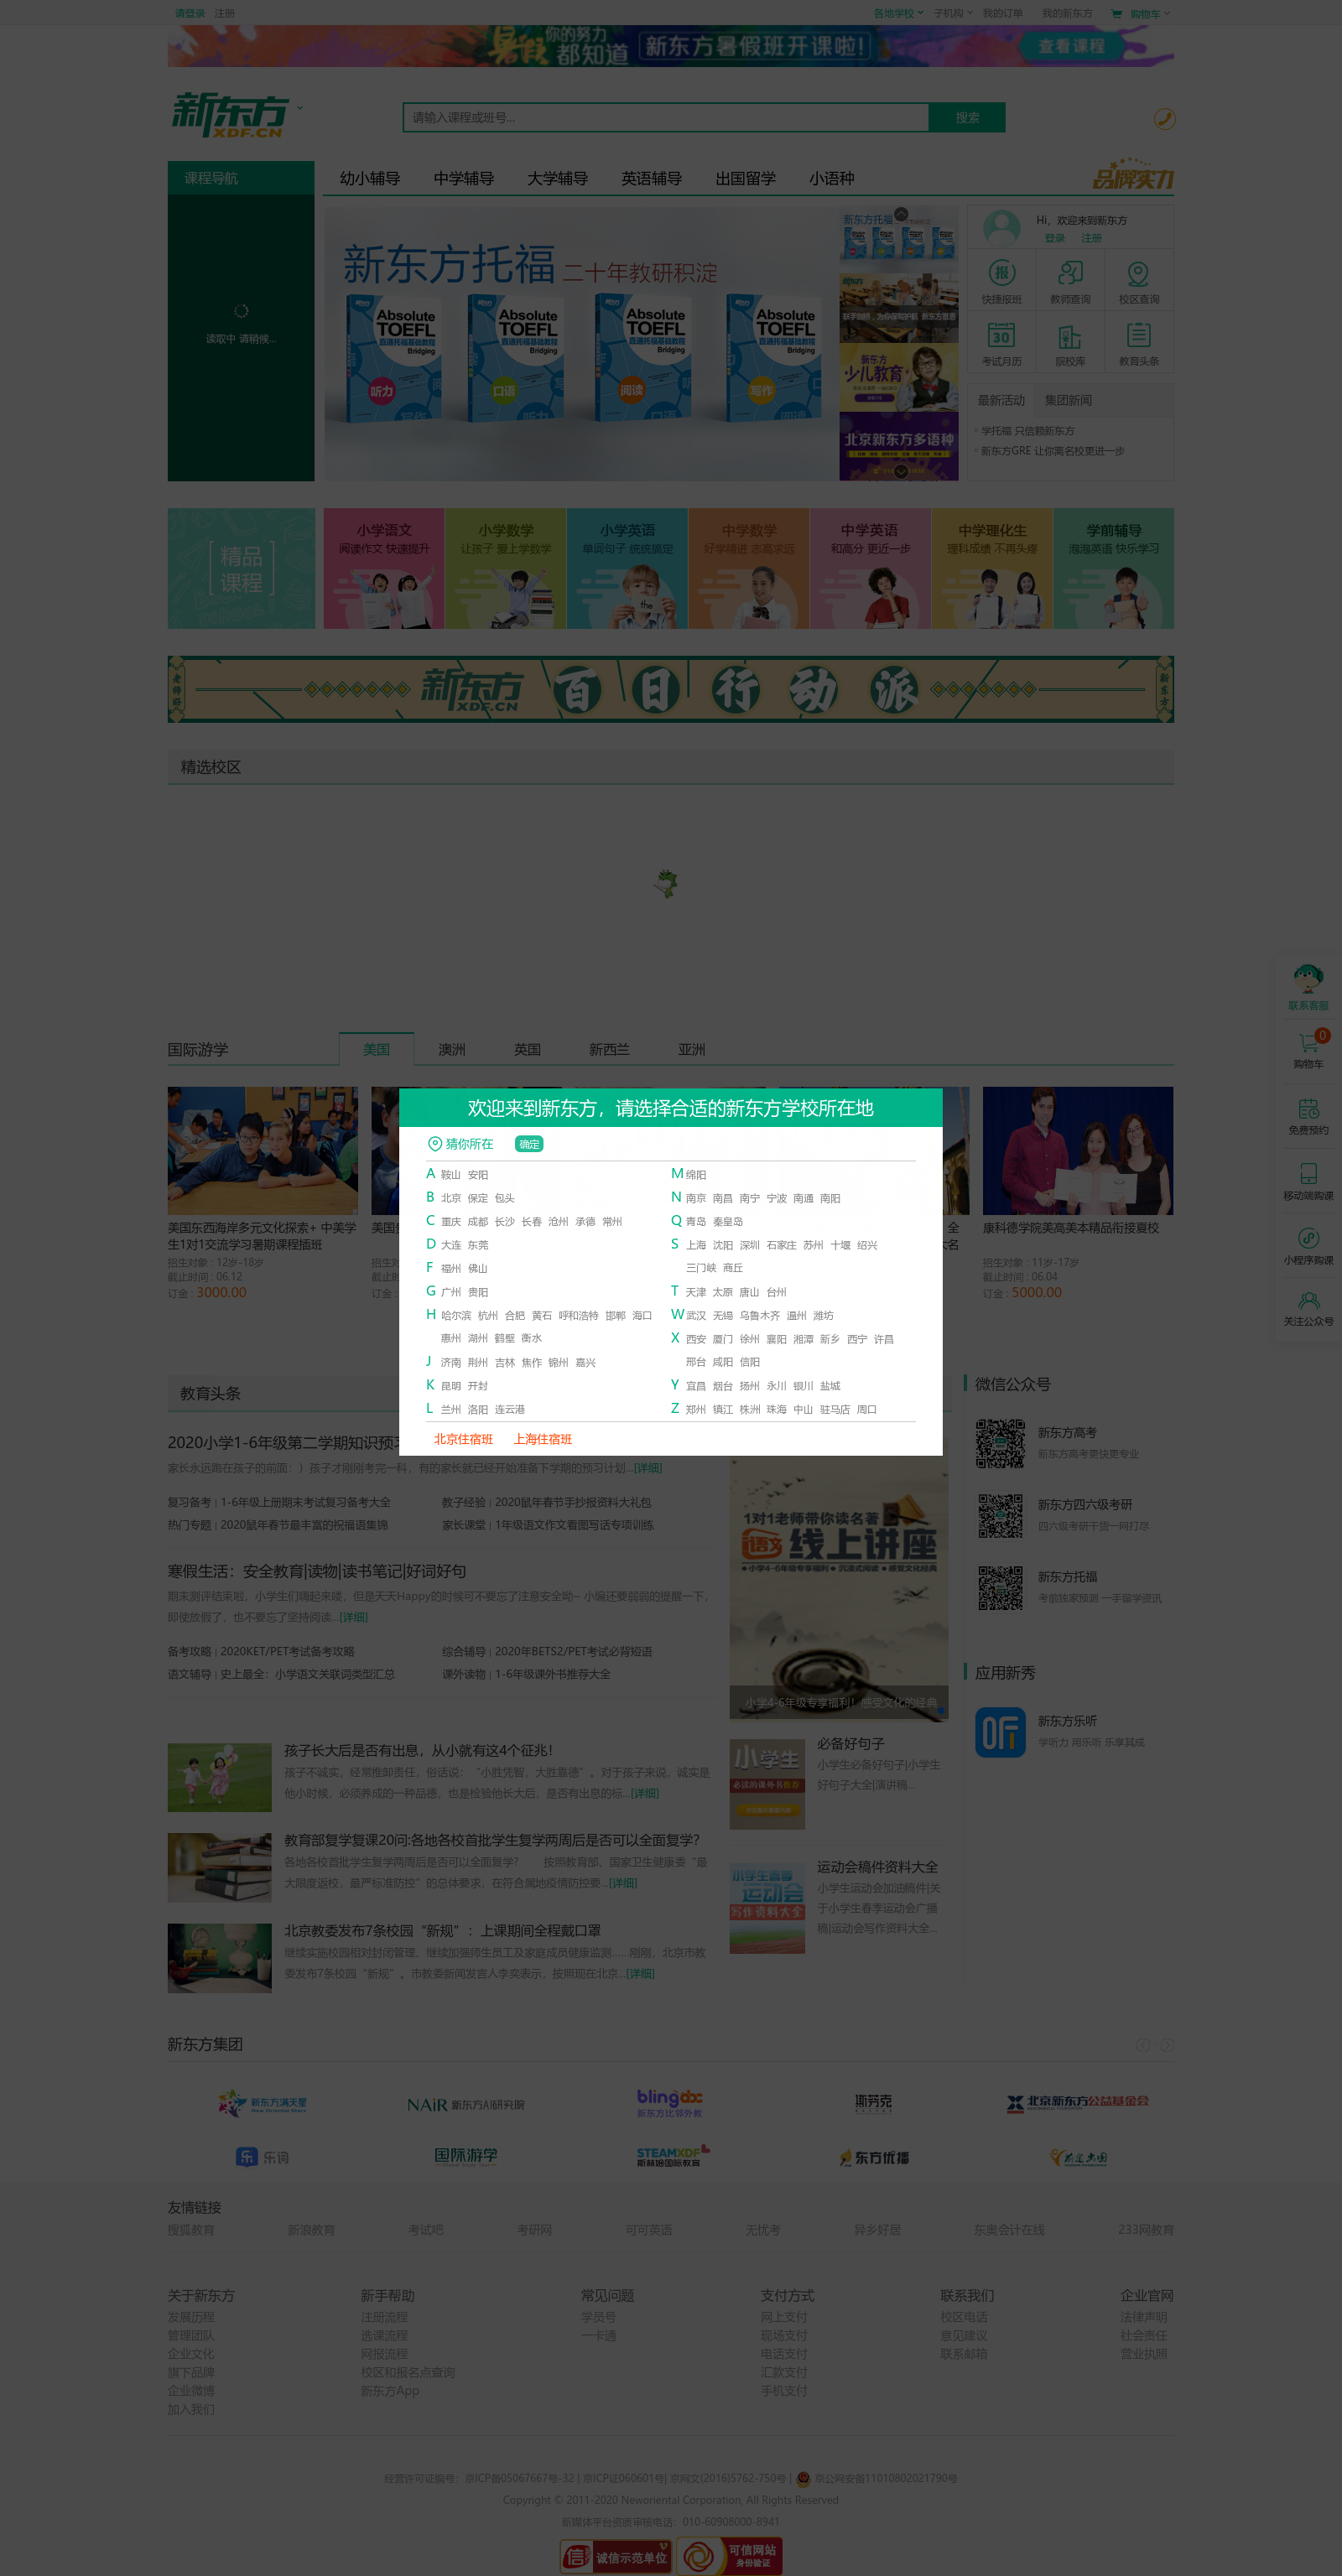Click the 新东方 XDF.CN logo

pos(230,115)
